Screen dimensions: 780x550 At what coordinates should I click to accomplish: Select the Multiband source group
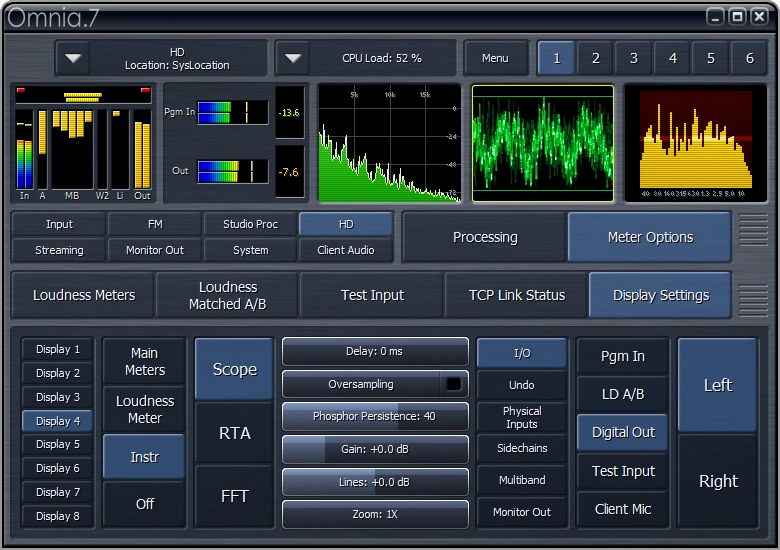(522, 480)
